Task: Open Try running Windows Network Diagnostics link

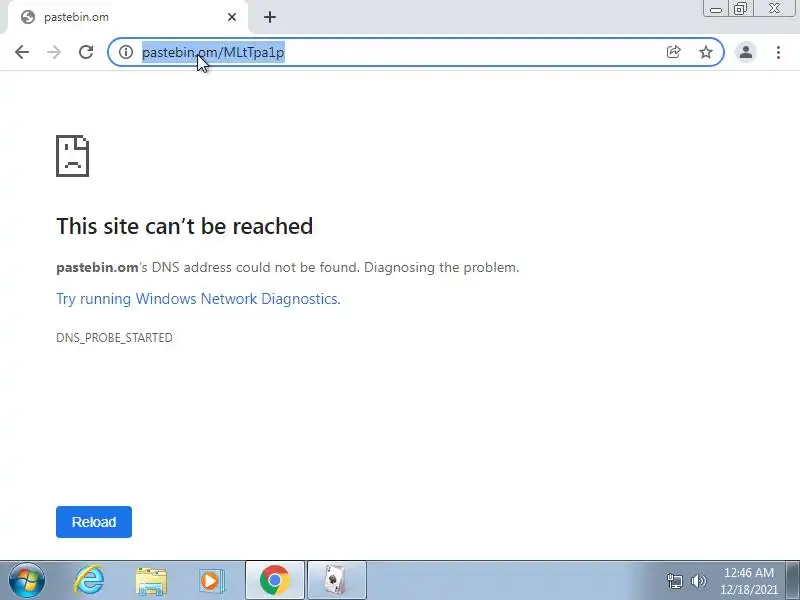Action: [198, 298]
